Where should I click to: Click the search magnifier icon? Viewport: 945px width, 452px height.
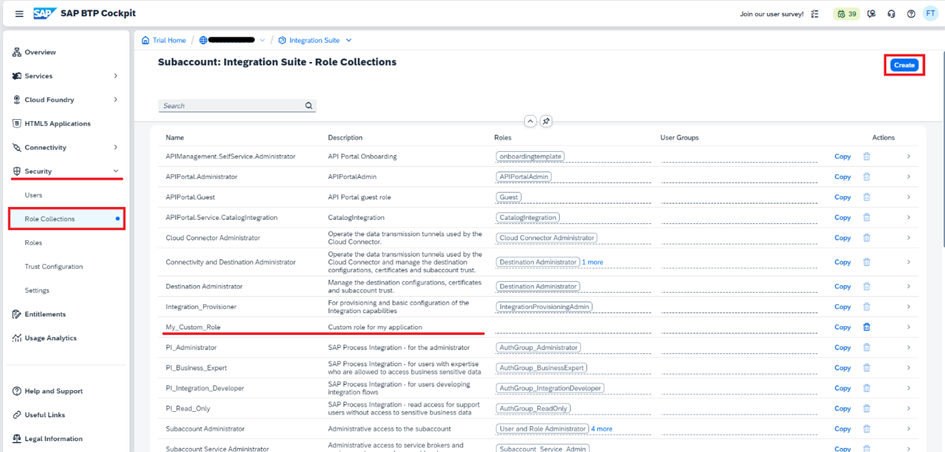[309, 105]
